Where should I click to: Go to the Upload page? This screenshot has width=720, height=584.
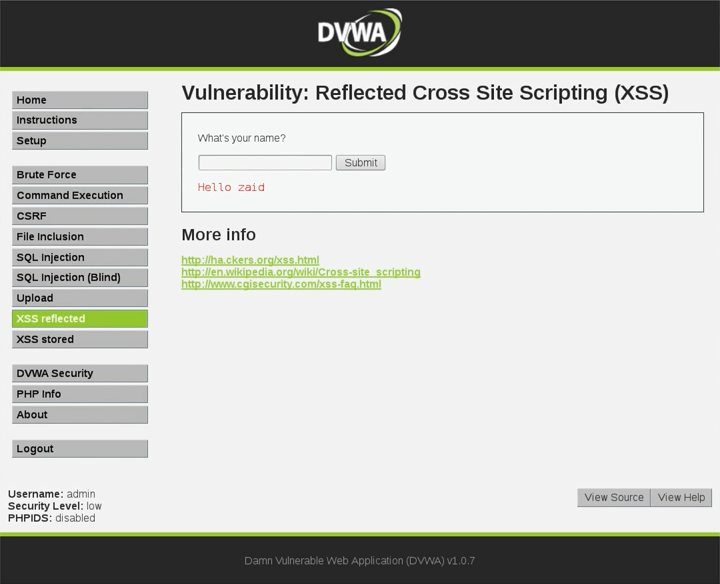80,298
